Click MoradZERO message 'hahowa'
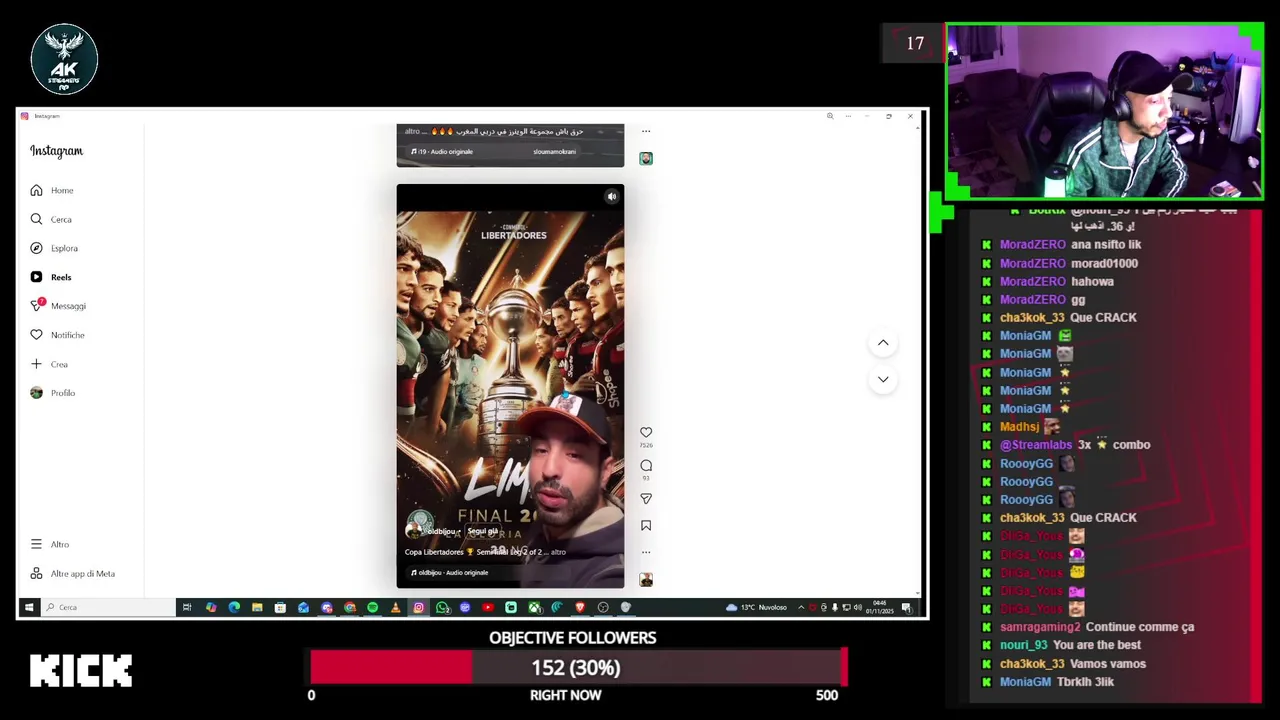1280x720 pixels. point(1092,282)
